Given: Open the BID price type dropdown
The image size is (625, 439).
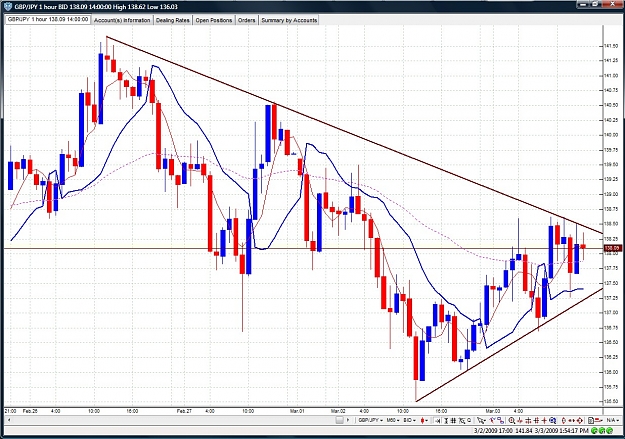Looking at the screenshot, I should (410, 420).
